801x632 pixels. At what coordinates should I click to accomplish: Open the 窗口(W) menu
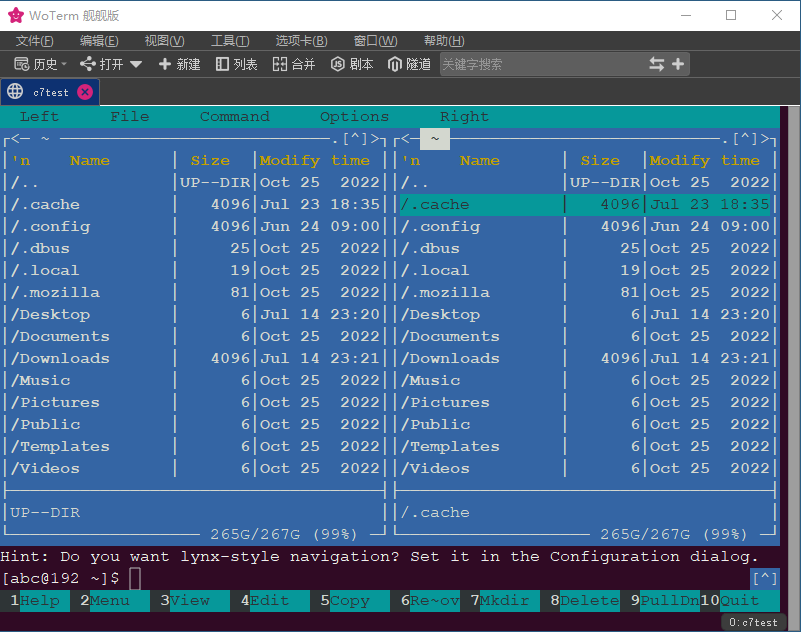click(375, 40)
